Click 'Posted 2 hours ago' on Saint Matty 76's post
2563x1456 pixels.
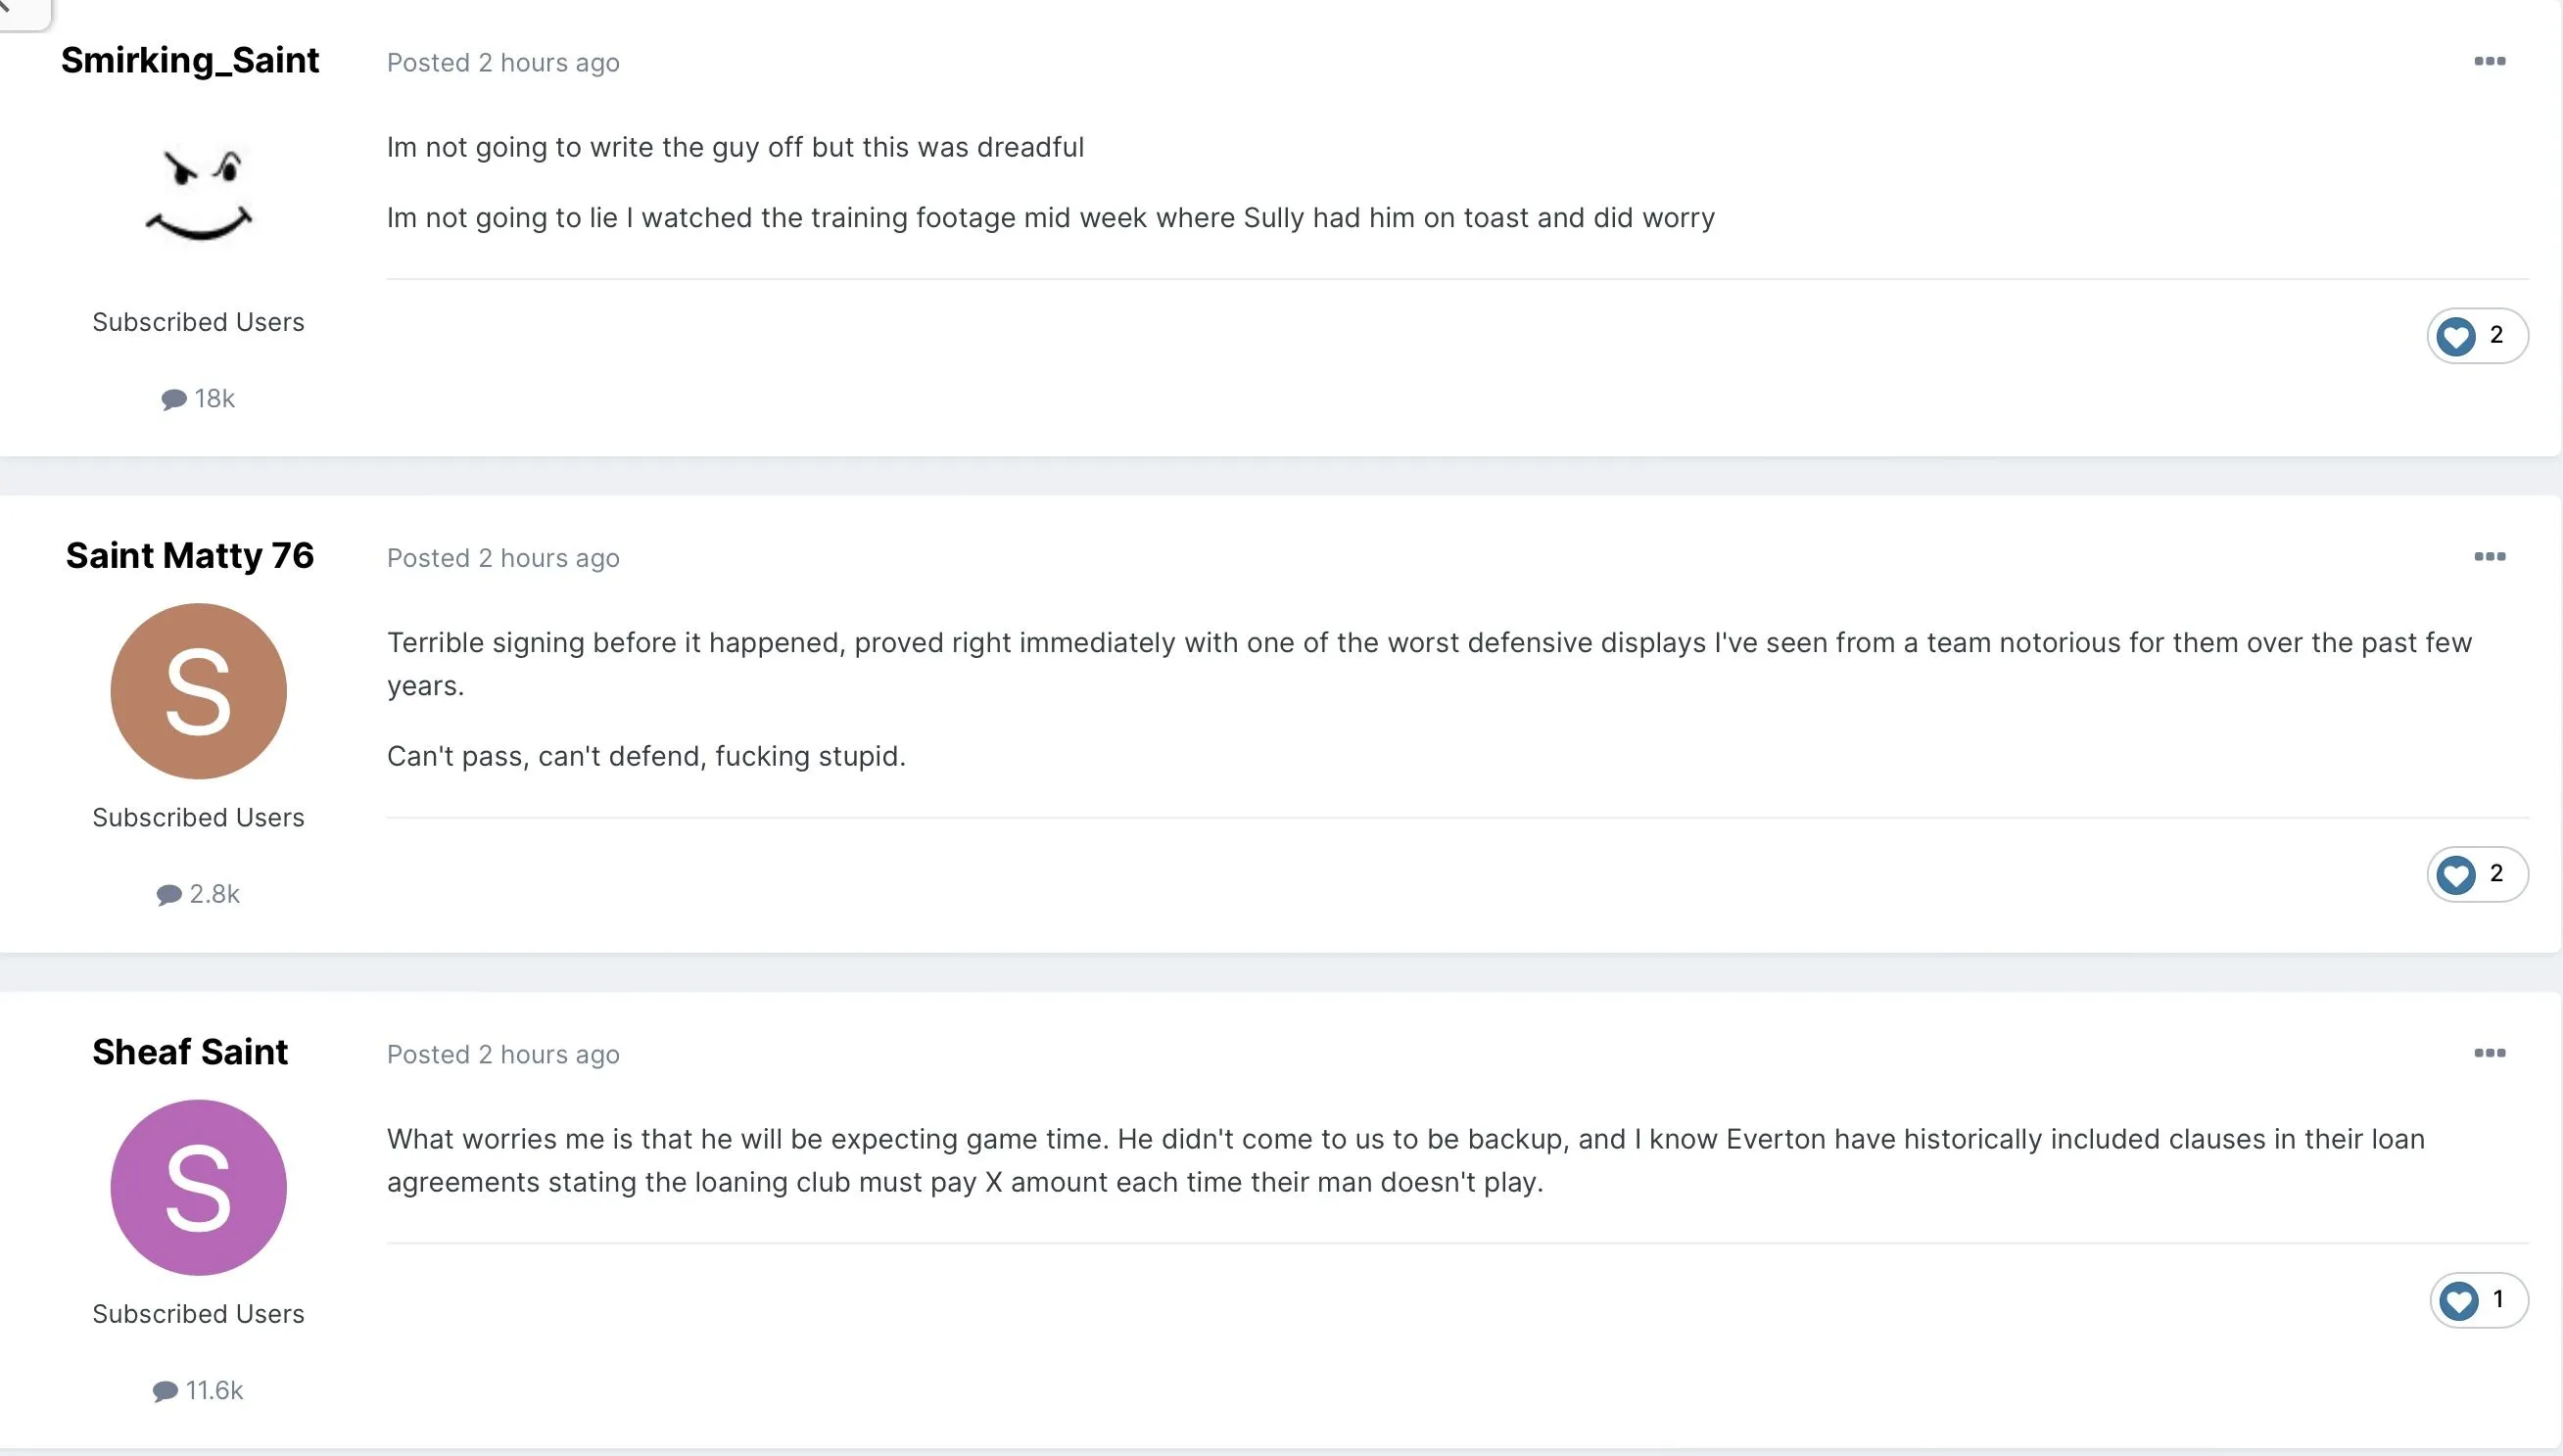click(503, 558)
